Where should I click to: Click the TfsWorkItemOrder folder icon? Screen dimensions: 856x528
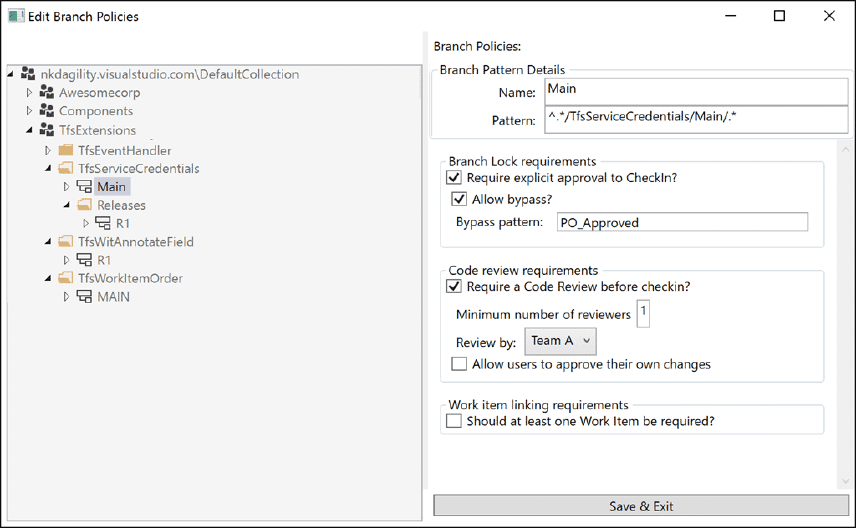click(x=66, y=278)
